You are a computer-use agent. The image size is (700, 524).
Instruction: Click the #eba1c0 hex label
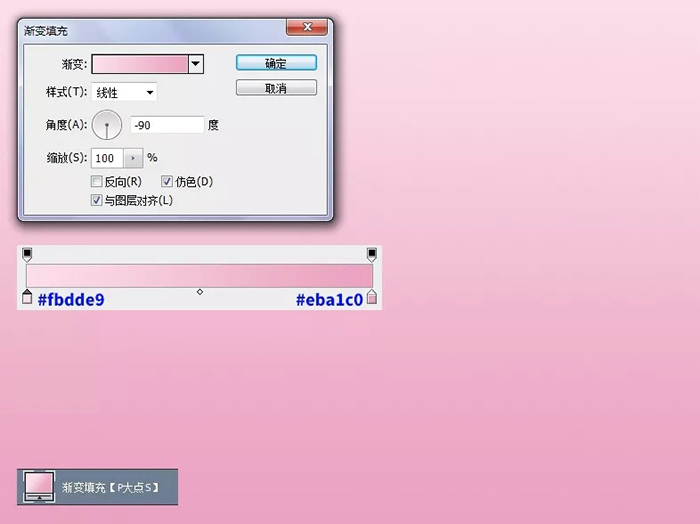tap(329, 299)
